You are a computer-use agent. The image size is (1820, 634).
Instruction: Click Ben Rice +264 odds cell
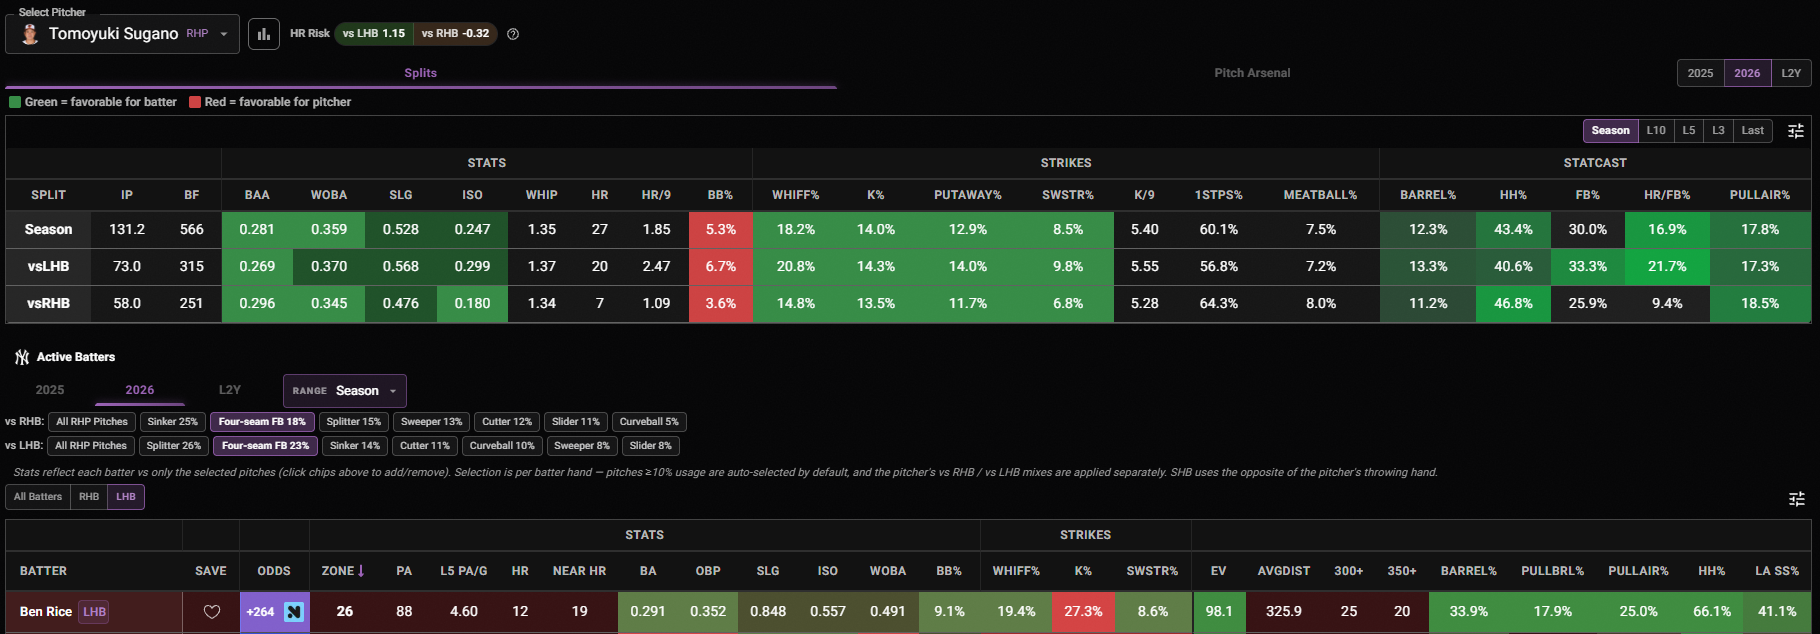click(x=275, y=612)
